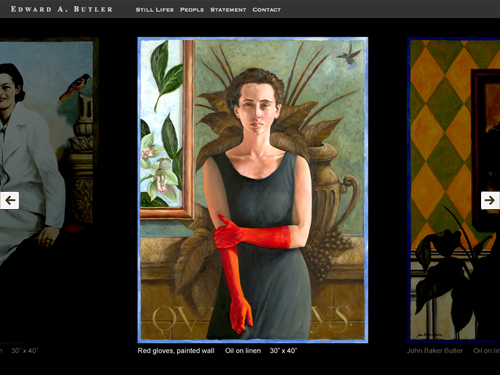Select the Red gloves central painting
The image size is (500, 375).
point(253,190)
